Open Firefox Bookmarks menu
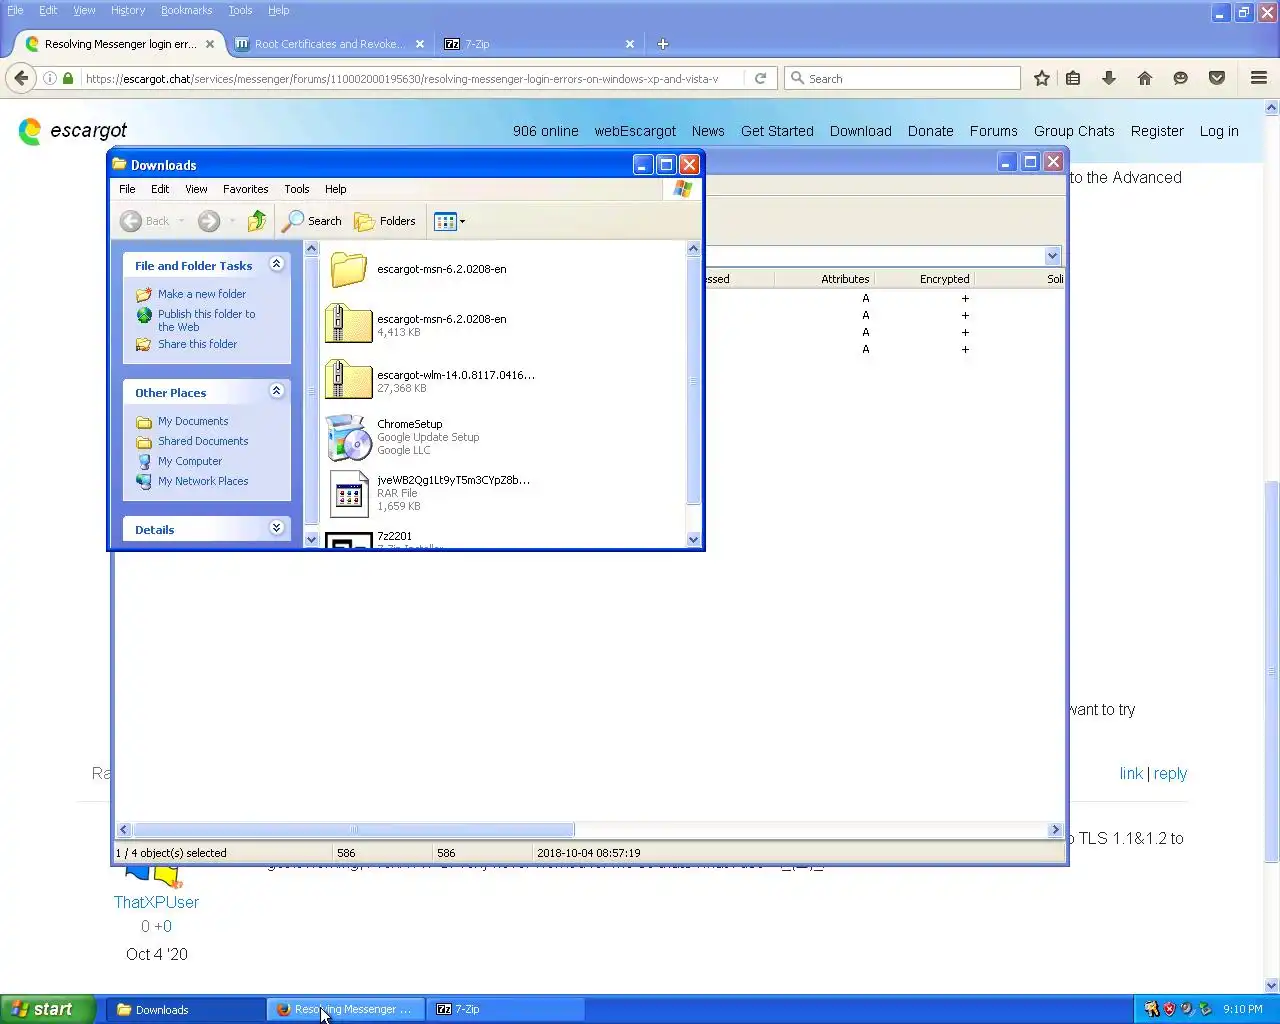The height and width of the screenshot is (1024, 1280). 187,10
